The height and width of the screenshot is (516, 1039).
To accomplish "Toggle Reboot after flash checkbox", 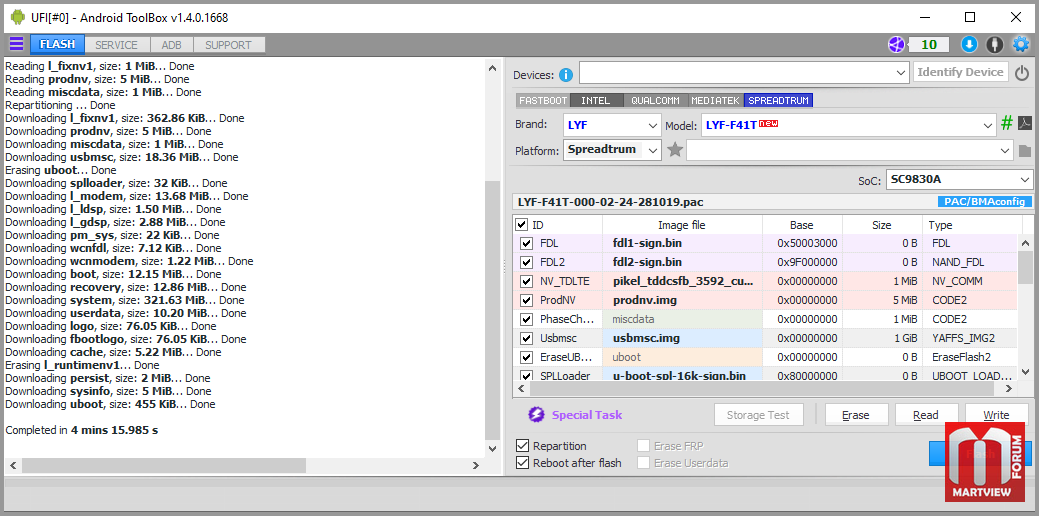I will [x=523, y=463].
